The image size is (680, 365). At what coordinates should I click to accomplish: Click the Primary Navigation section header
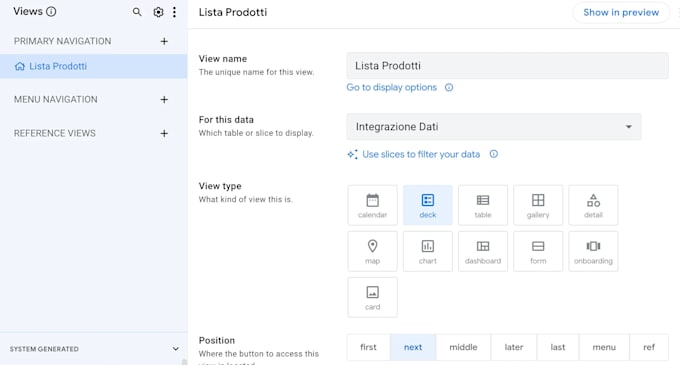62,41
